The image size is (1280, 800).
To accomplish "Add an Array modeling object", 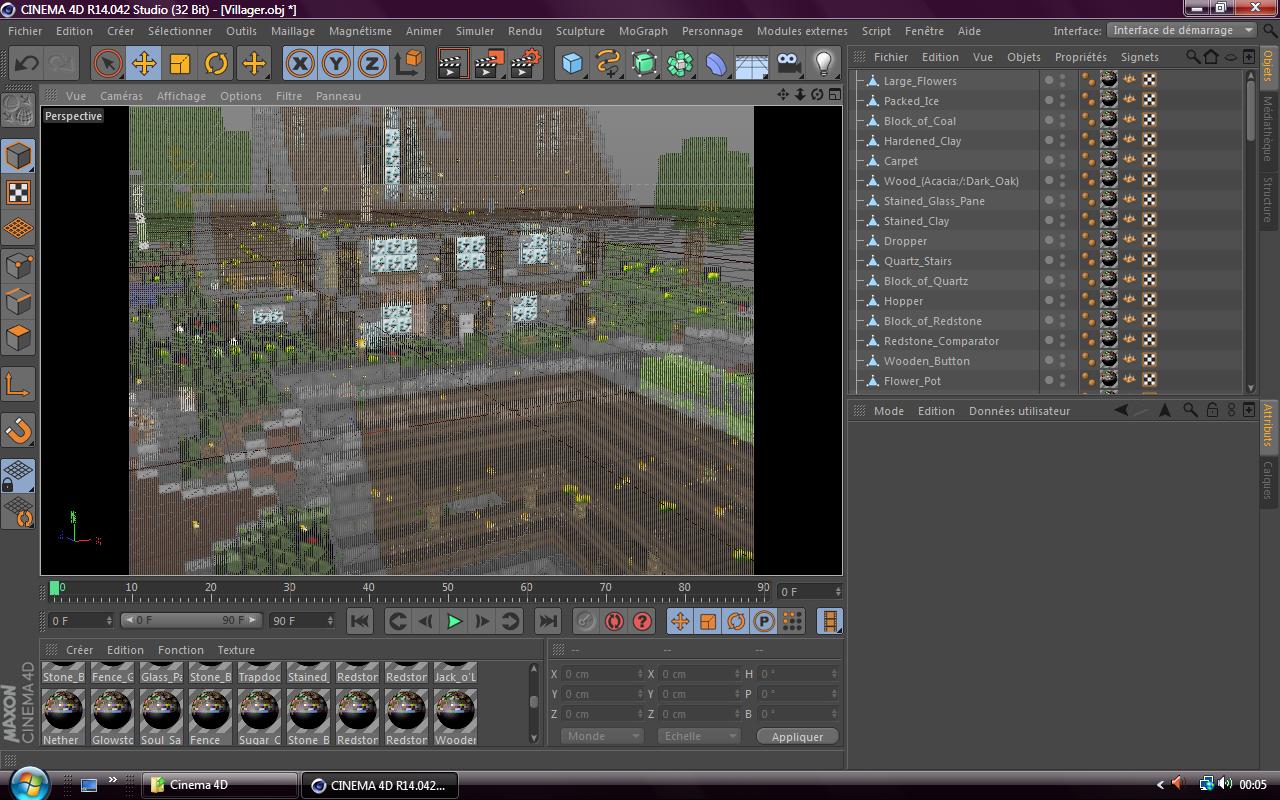I will (x=680, y=64).
